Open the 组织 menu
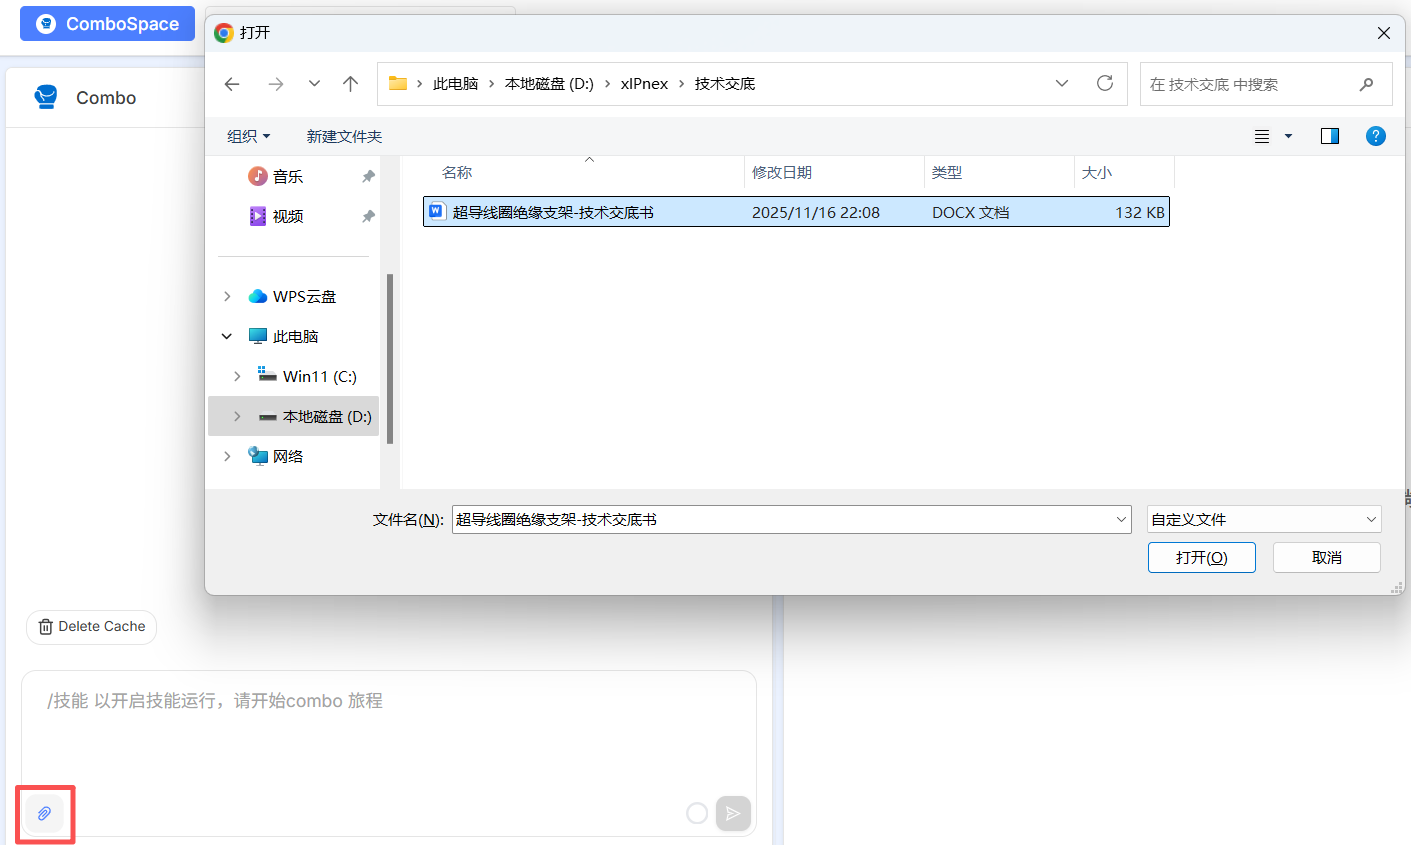The image size is (1411, 845). coord(248,136)
